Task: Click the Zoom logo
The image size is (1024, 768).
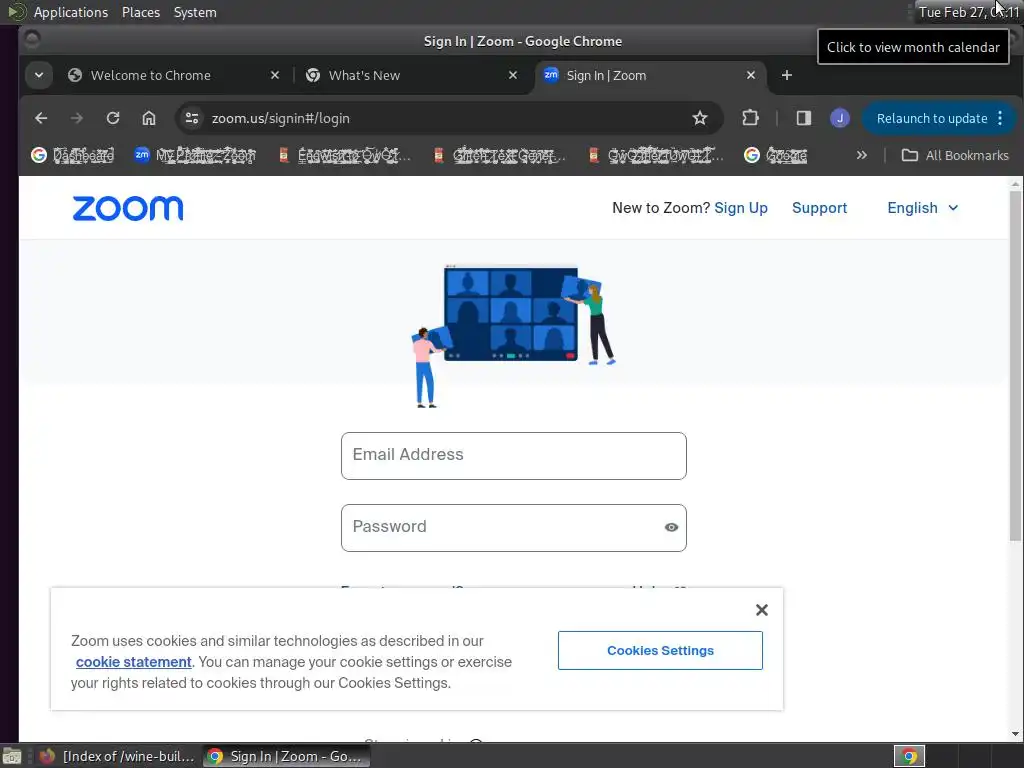Action: point(128,208)
